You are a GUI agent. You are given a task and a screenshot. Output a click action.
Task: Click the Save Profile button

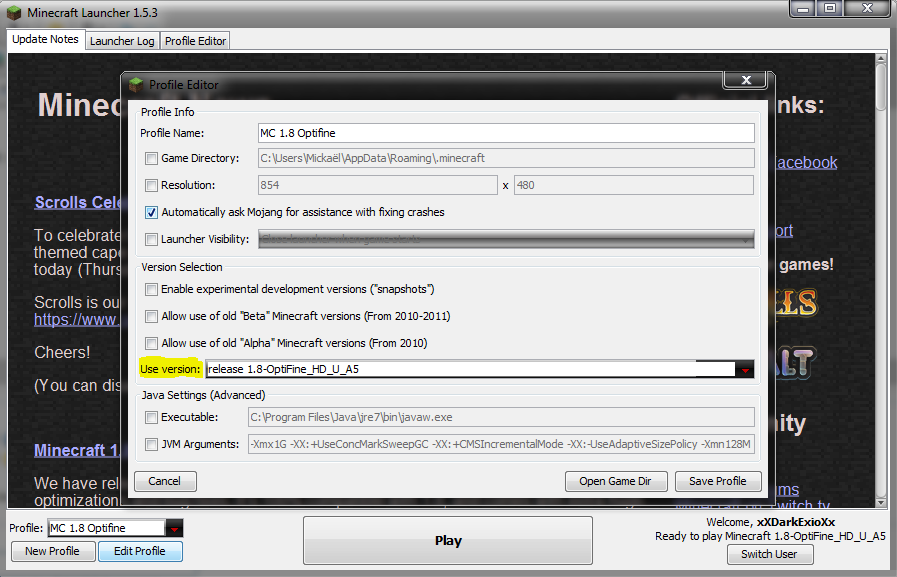tap(717, 481)
